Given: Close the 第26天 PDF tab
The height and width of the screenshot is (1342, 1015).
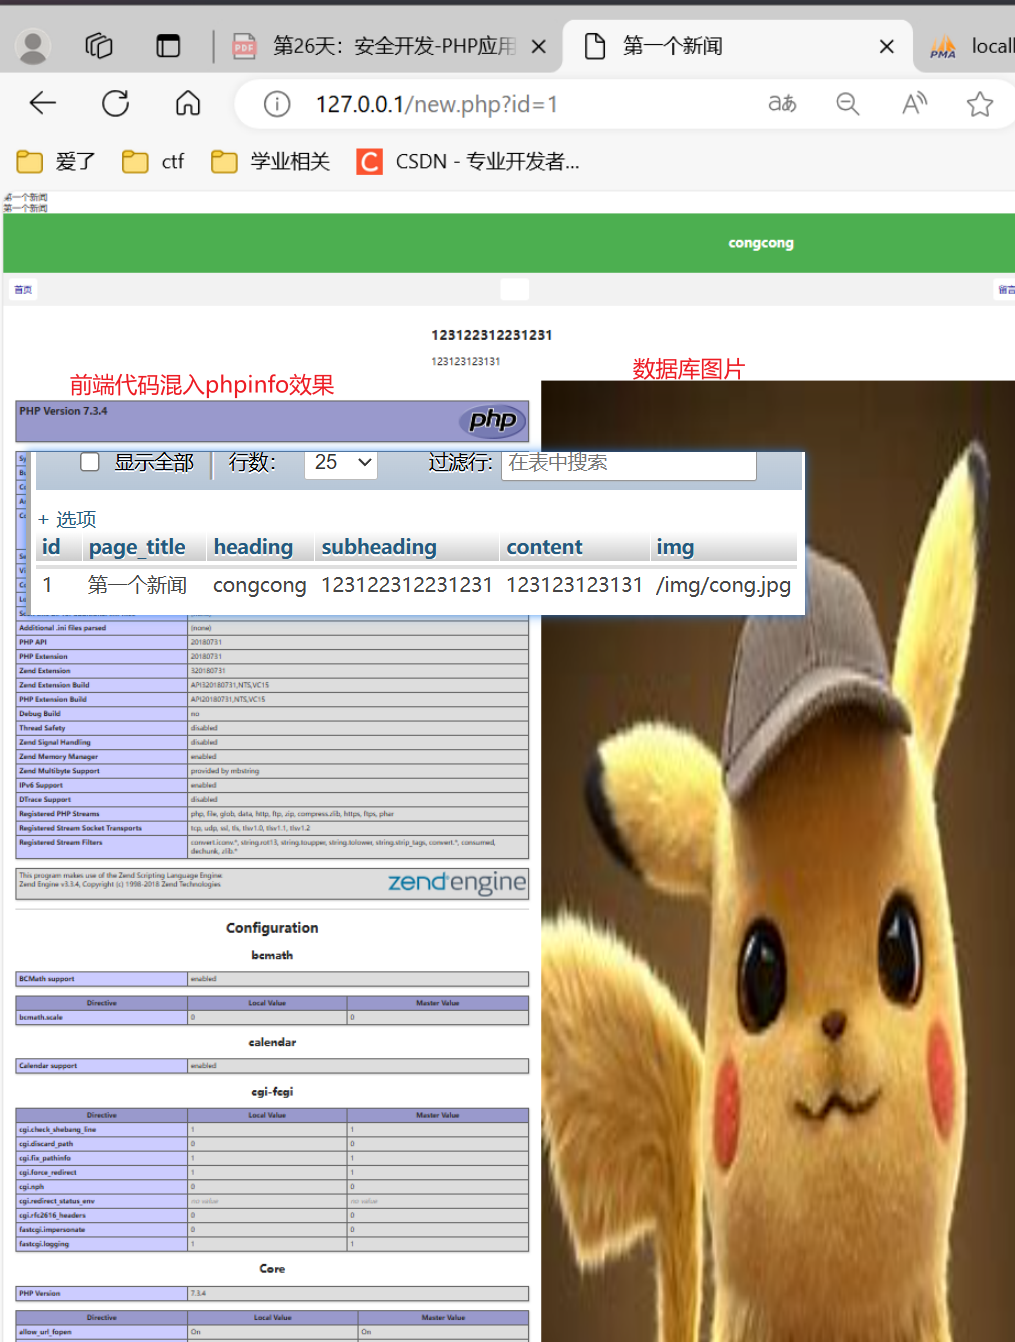Looking at the screenshot, I should click(538, 46).
